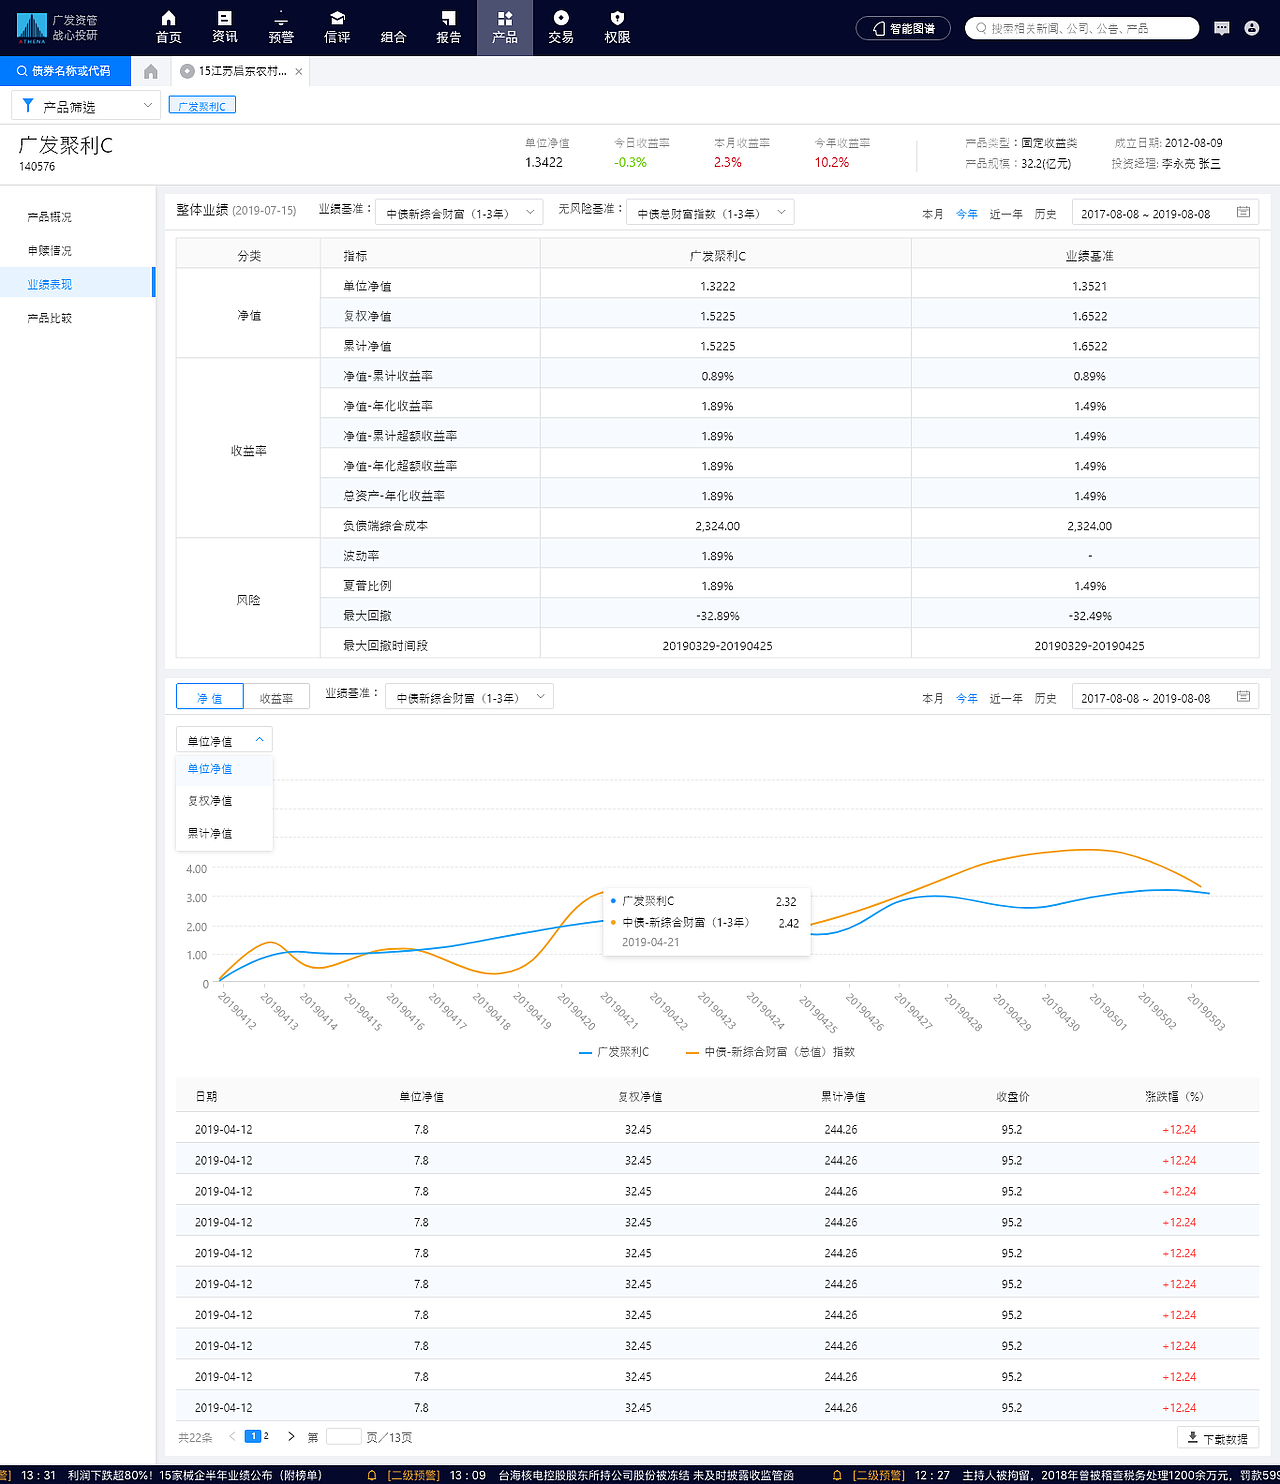
Task: Select 今年 in the performance table header
Action: tap(967, 213)
